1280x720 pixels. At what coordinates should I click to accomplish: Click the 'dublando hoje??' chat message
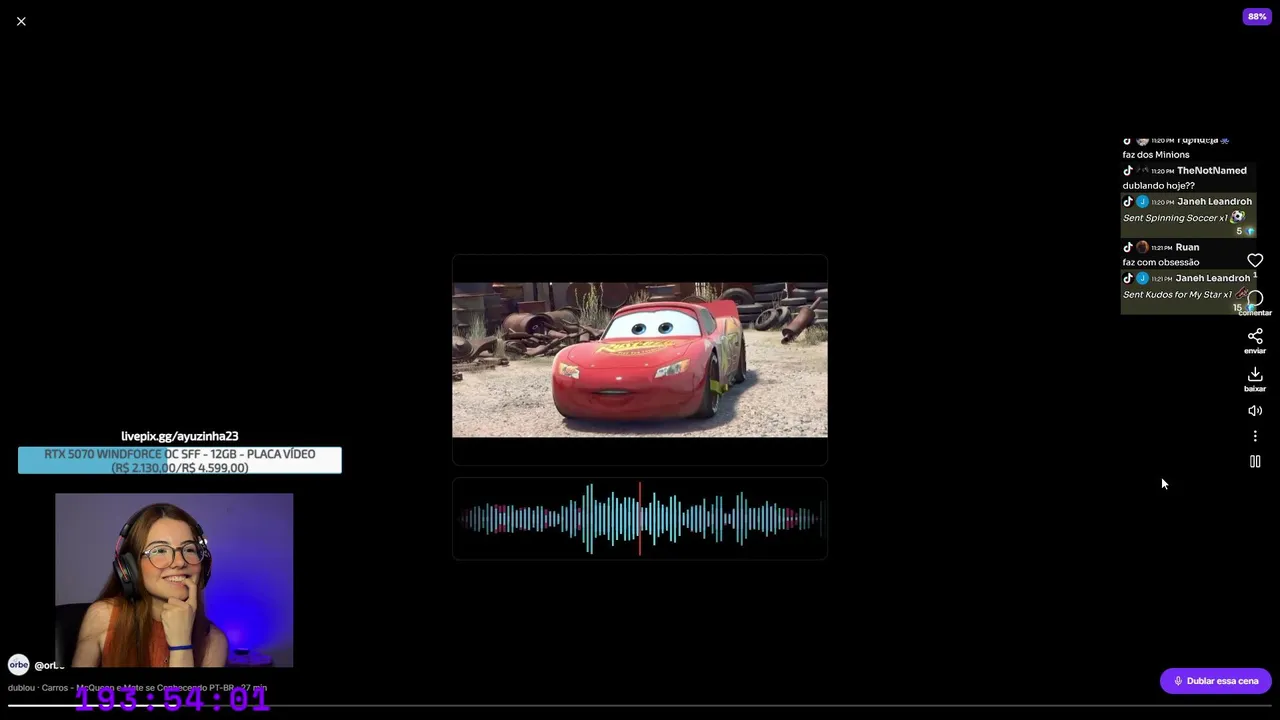point(1159,186)
